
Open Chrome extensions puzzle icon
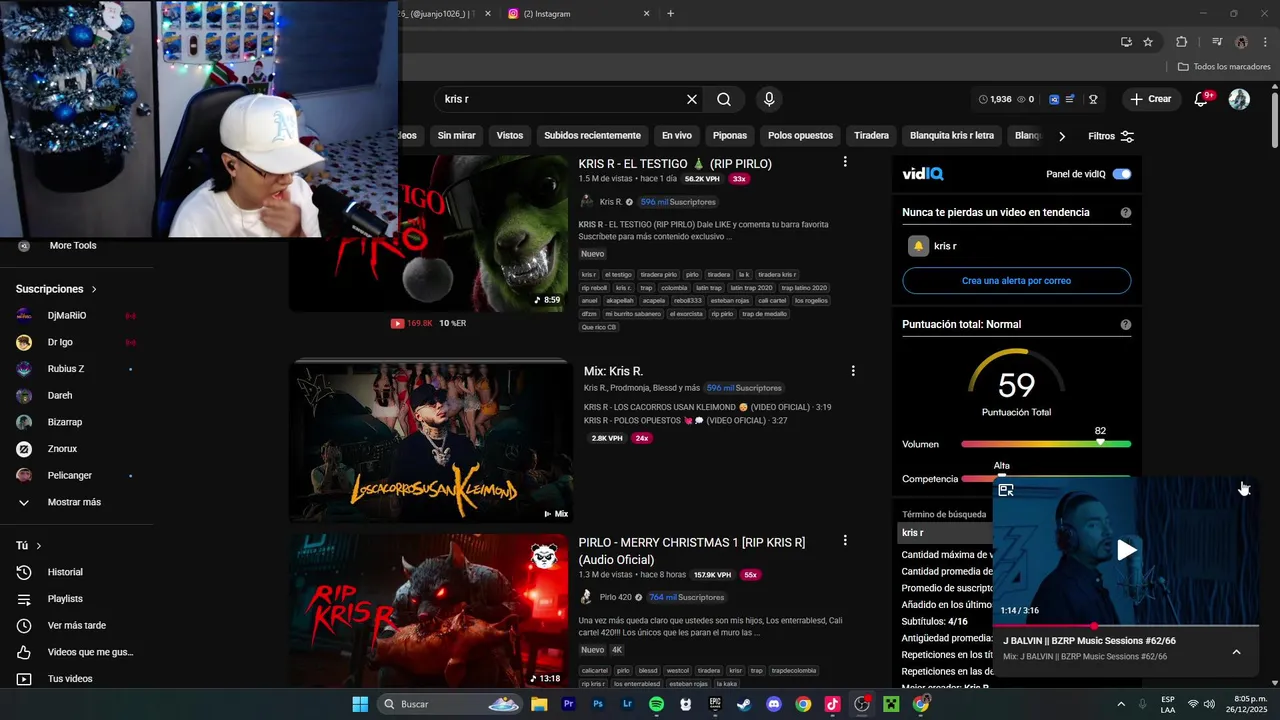coord(1181,42)
